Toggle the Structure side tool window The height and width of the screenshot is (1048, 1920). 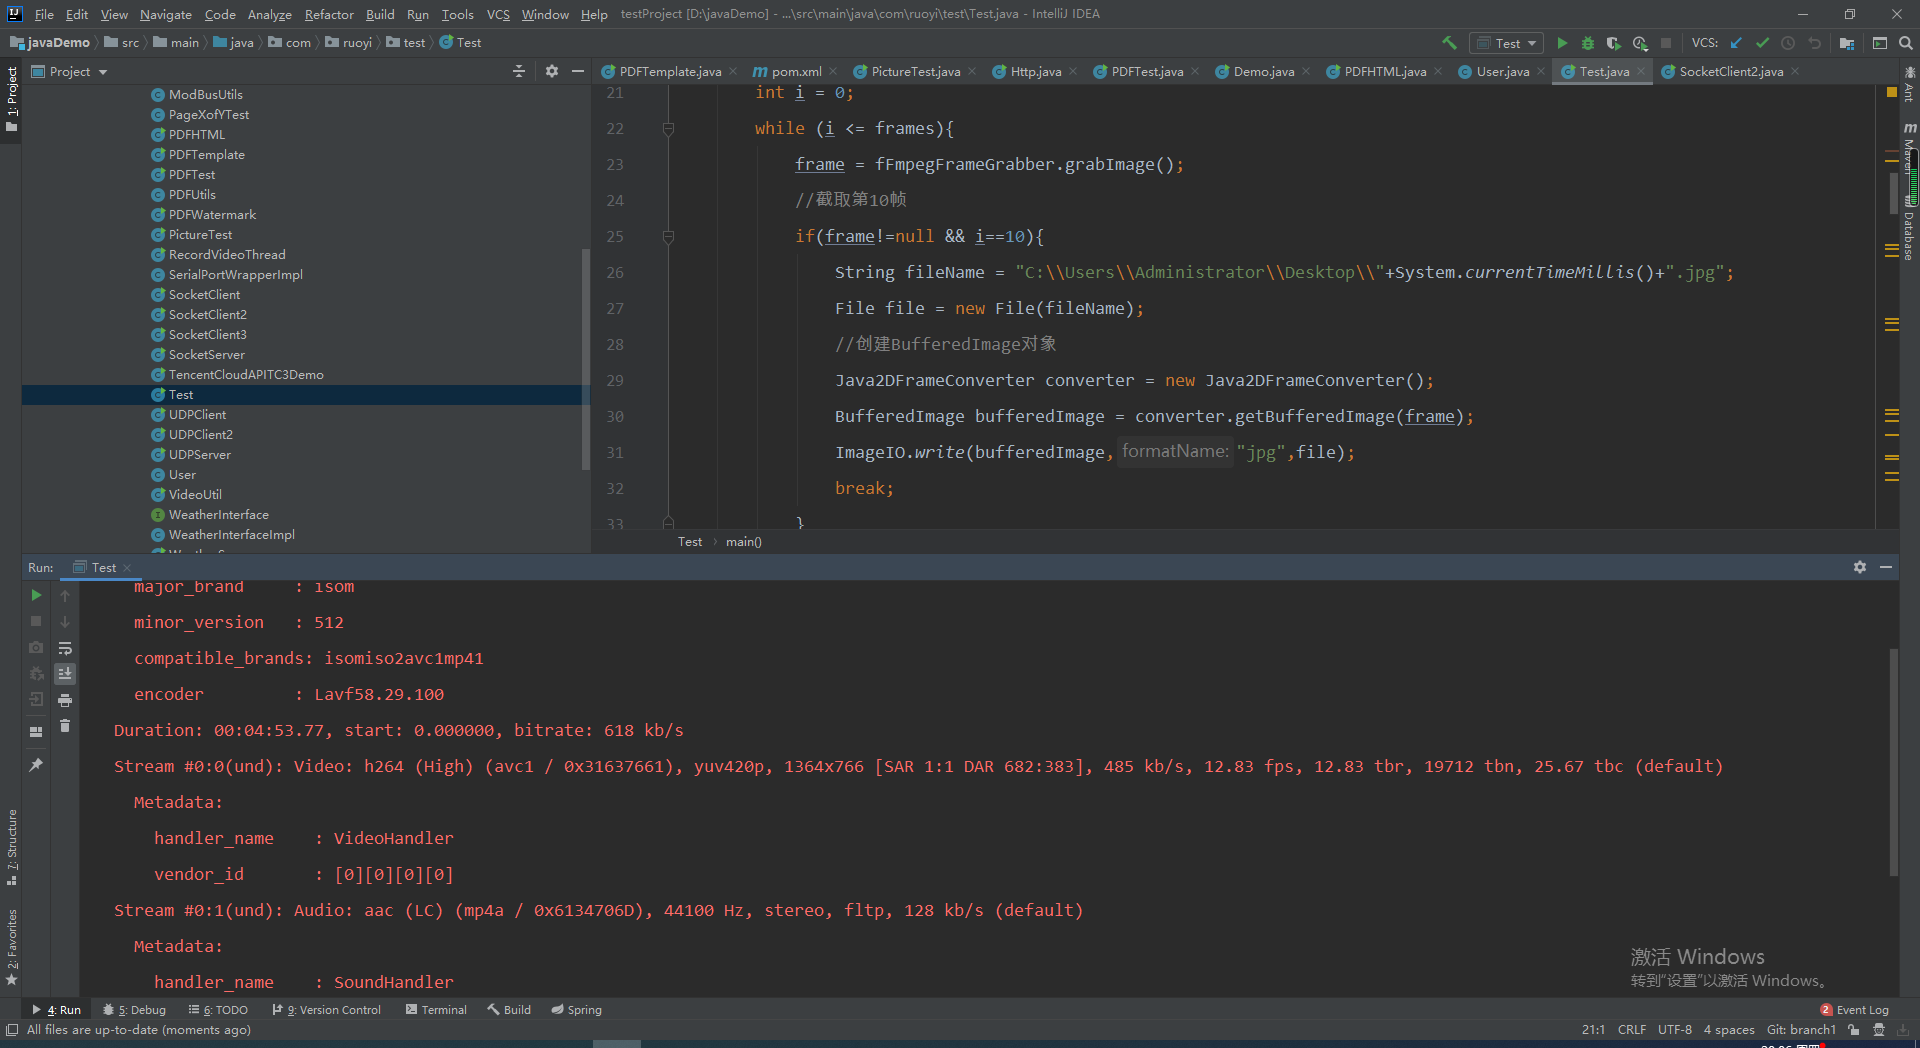(11, 847)
